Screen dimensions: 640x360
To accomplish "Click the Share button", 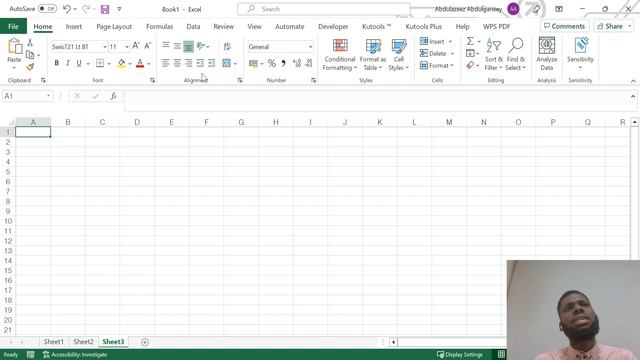I will point(613,26).
